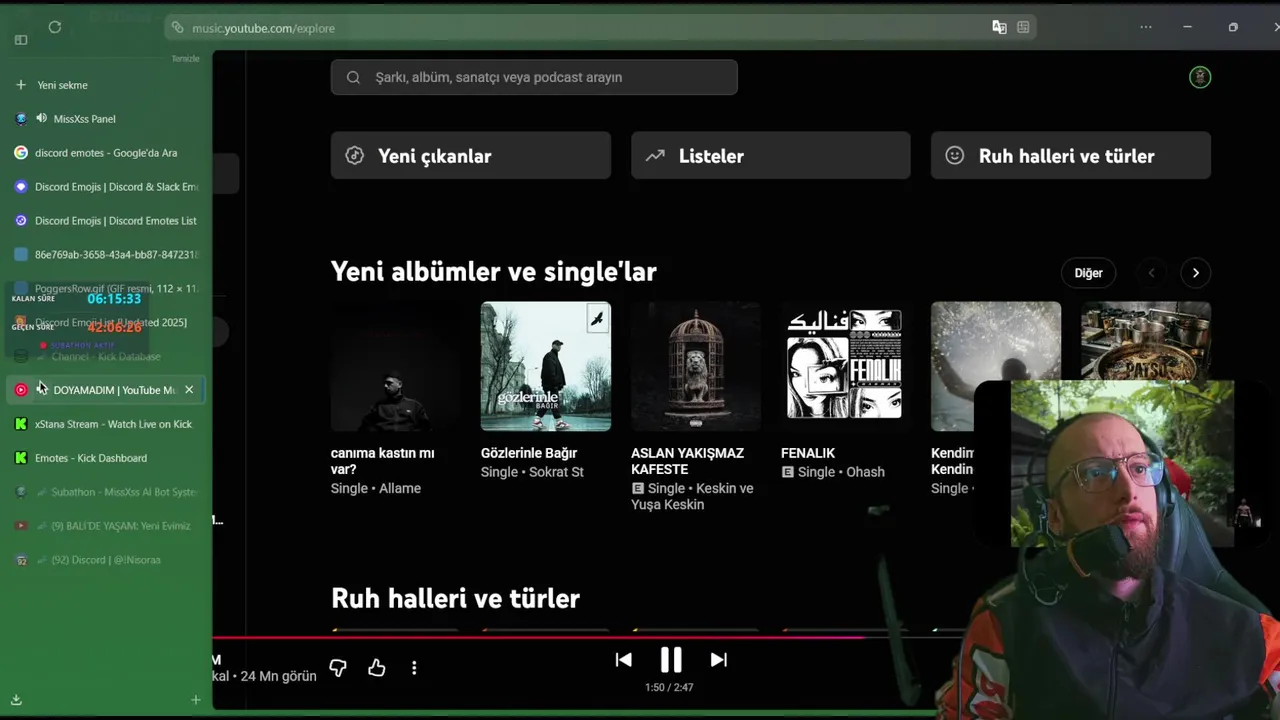Click the translate page icon

[999, 28]
